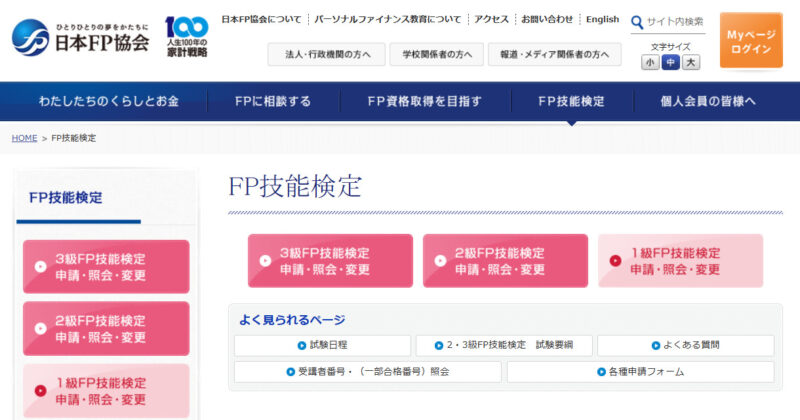Open お問い合わせ link in header
Screen dimensions: 800x420
coord(547,19)
